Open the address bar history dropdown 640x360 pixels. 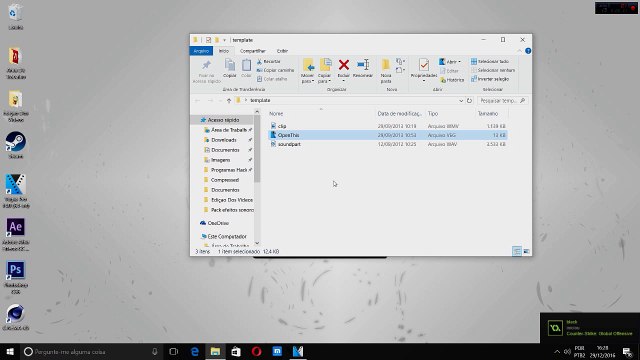pyautogui.click(x=461, y=100)
